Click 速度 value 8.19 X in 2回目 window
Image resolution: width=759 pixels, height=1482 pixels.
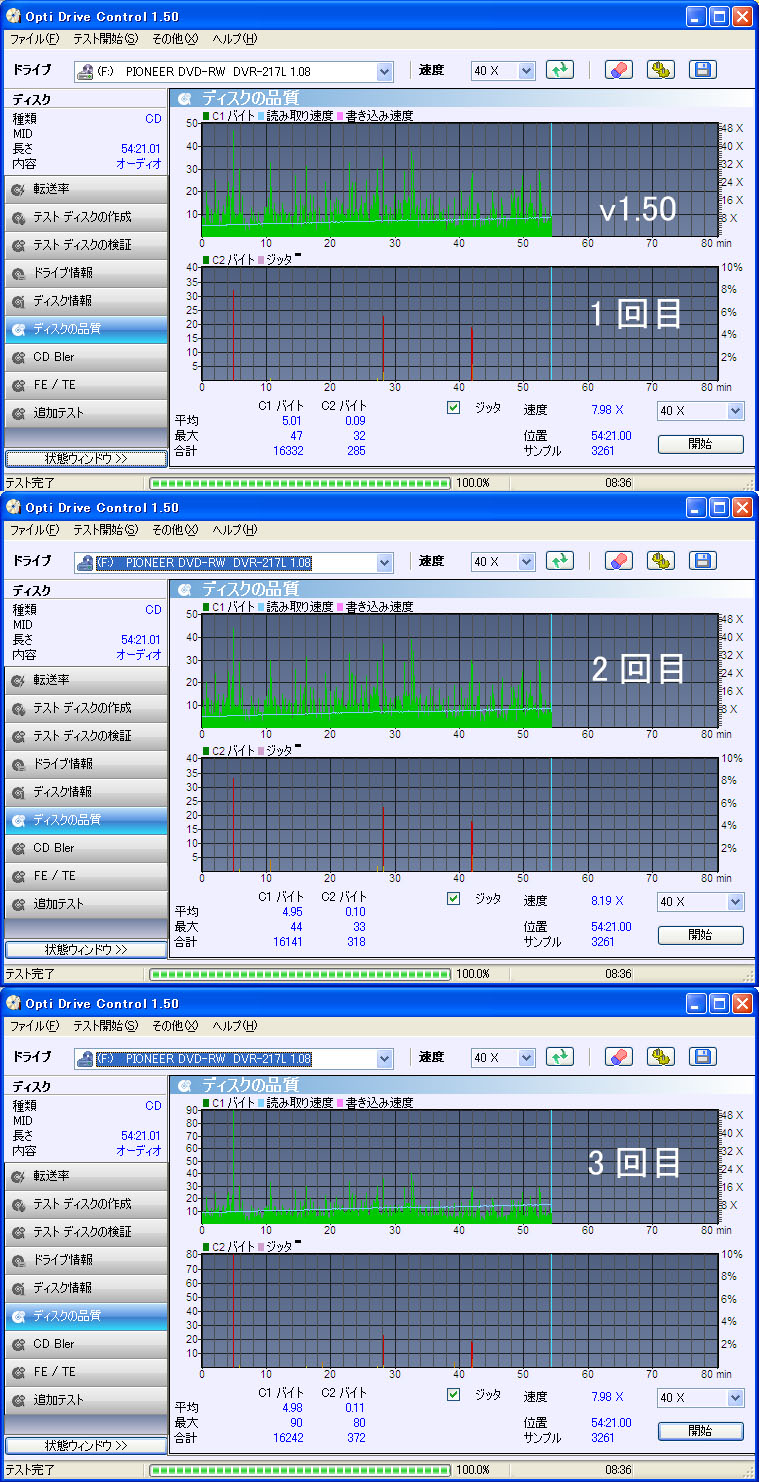coord(606,901)
